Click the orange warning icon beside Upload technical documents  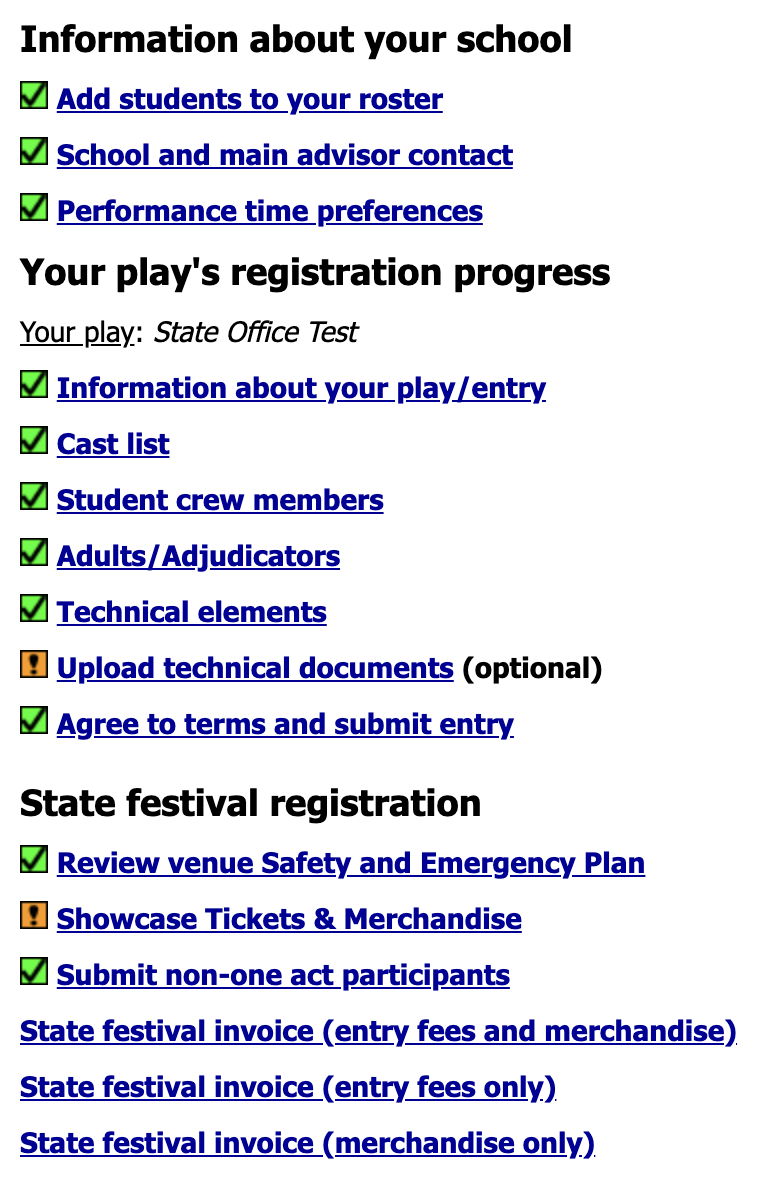click(34, 665)
